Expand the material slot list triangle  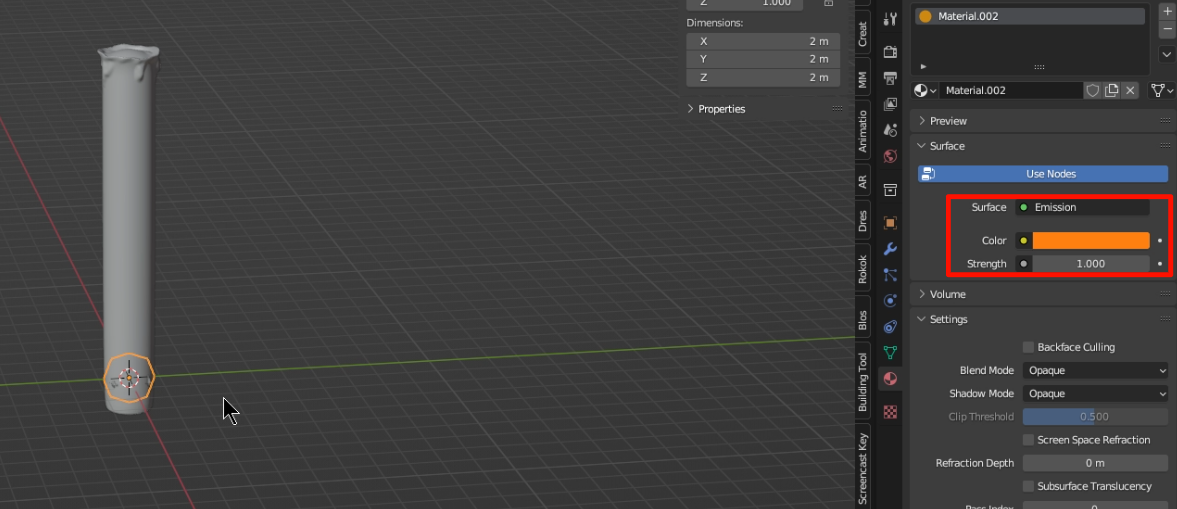tap(923, 67)
